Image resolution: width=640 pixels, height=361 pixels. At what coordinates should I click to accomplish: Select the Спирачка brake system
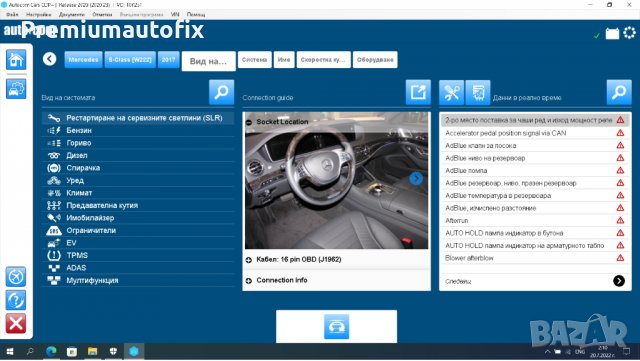click(x=138, y=168)
